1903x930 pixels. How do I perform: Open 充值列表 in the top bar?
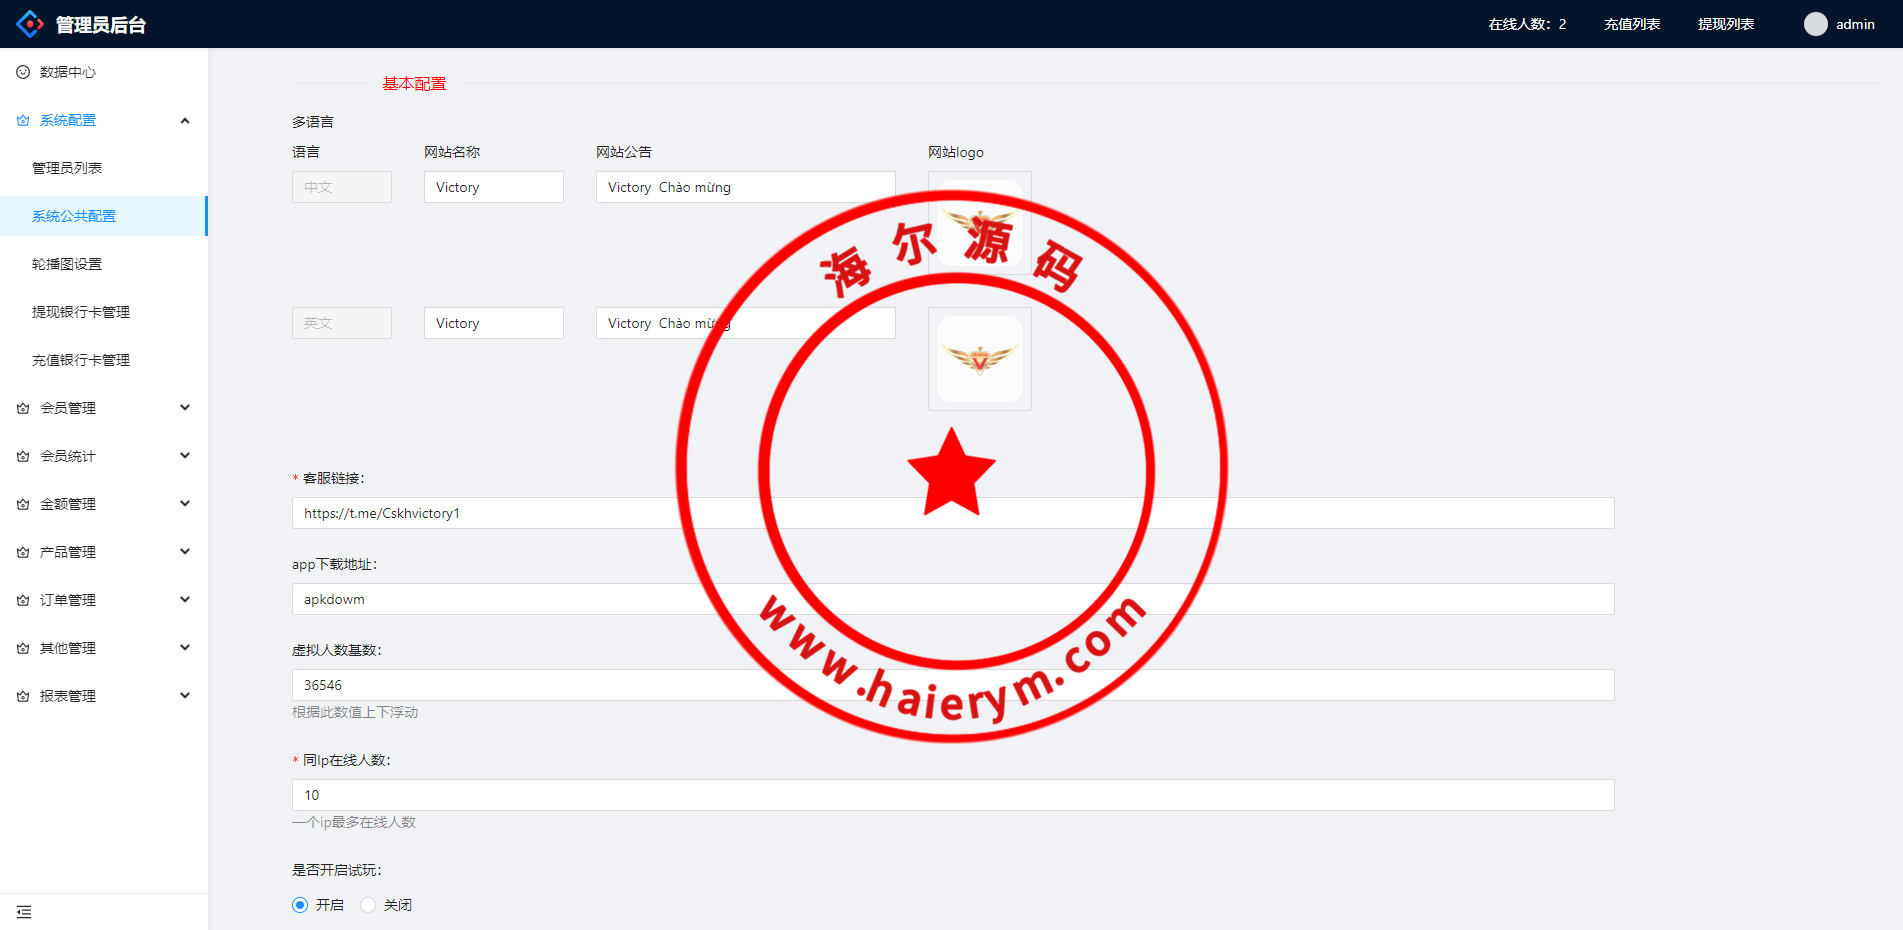coord(1632,24)
